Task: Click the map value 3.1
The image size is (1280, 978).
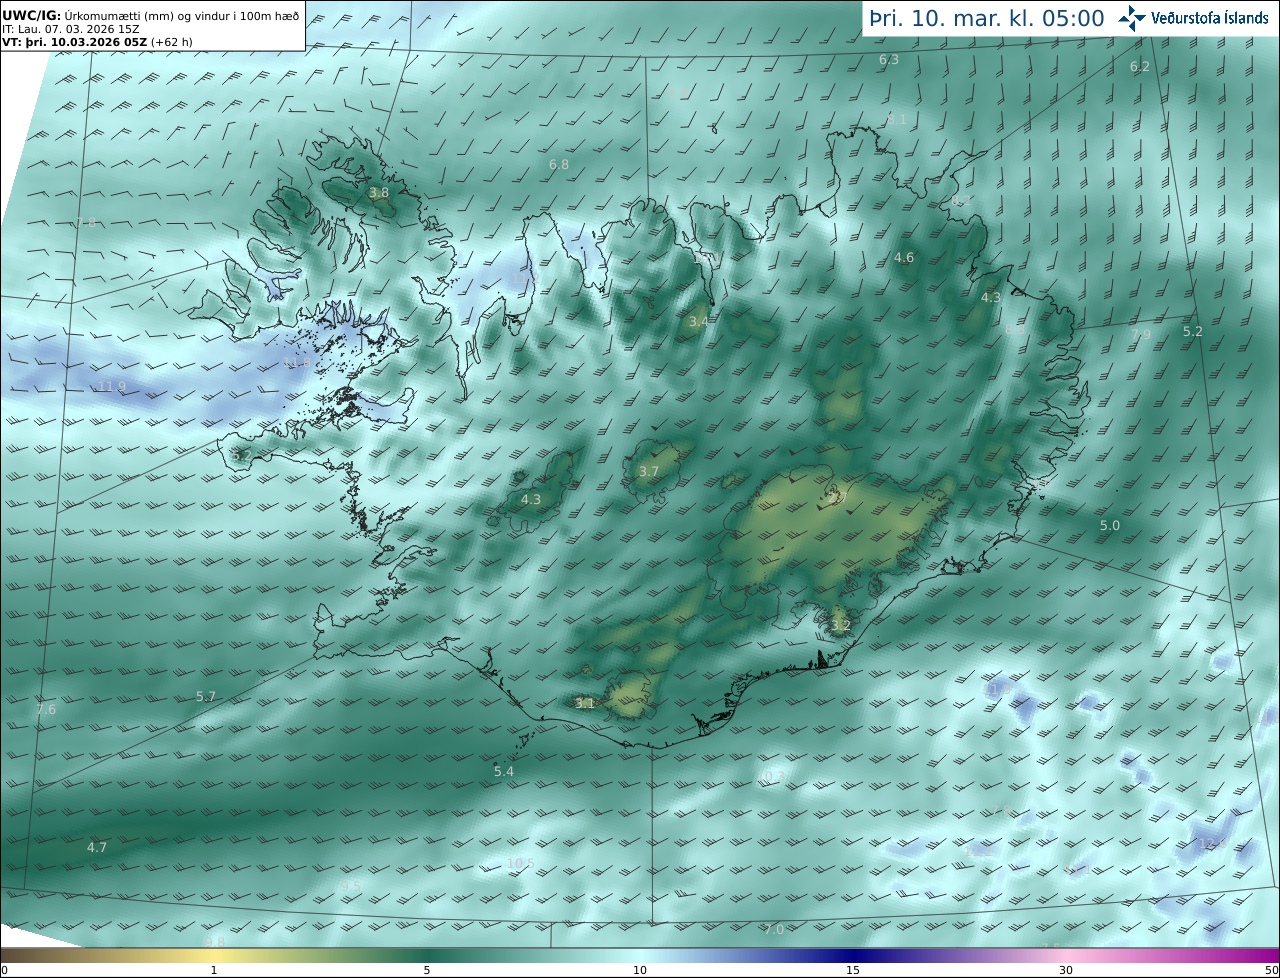Action: 585,704
